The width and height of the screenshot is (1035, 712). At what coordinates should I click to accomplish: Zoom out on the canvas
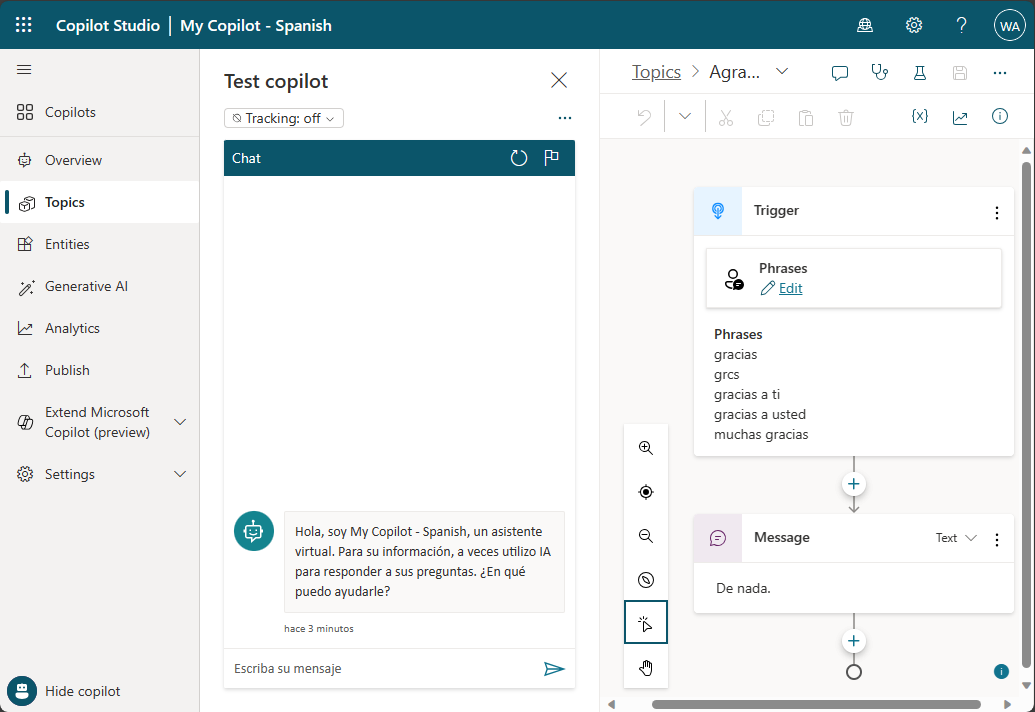[646, 536]
